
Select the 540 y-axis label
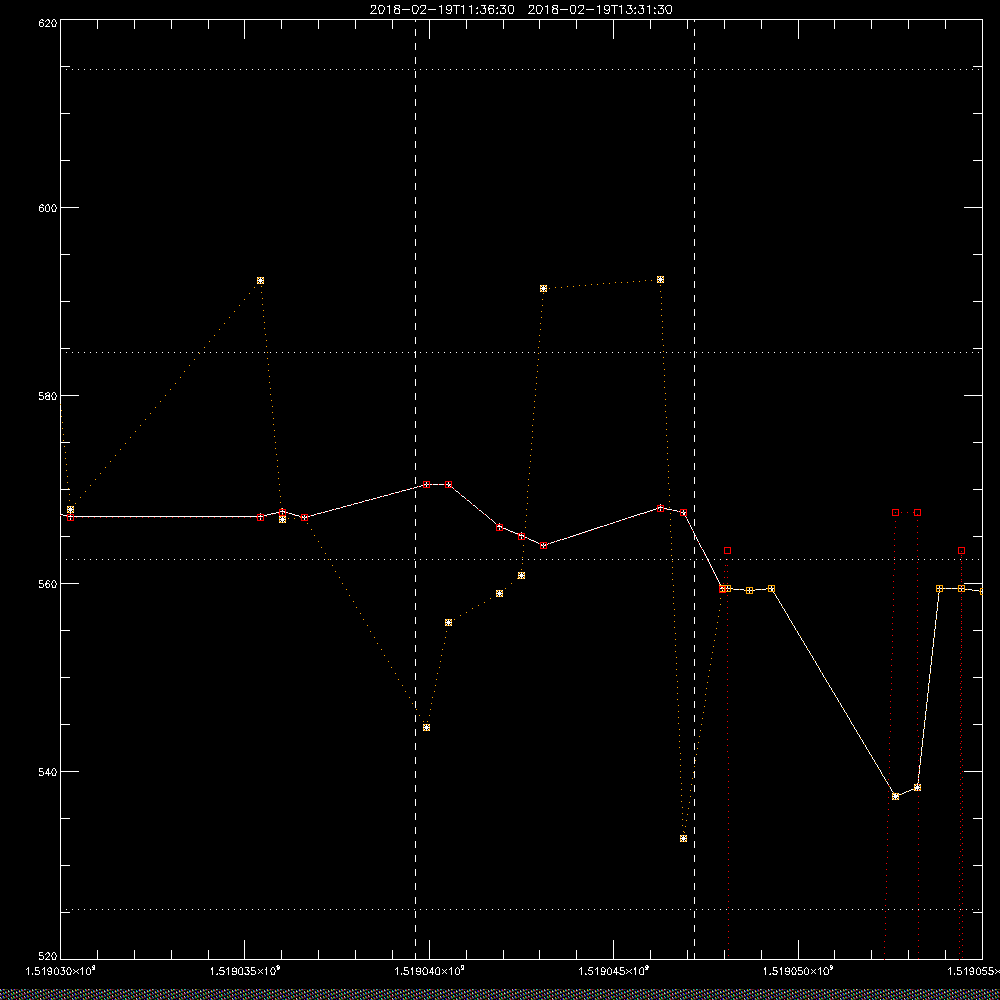point(48,771)
